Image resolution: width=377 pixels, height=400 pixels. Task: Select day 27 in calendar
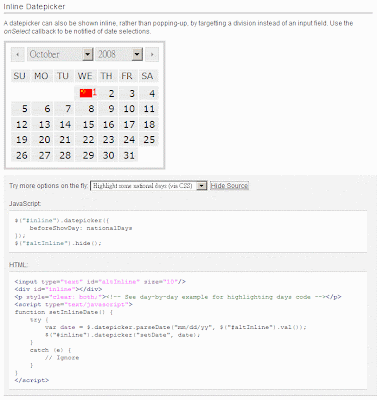(x=42, y=155)
